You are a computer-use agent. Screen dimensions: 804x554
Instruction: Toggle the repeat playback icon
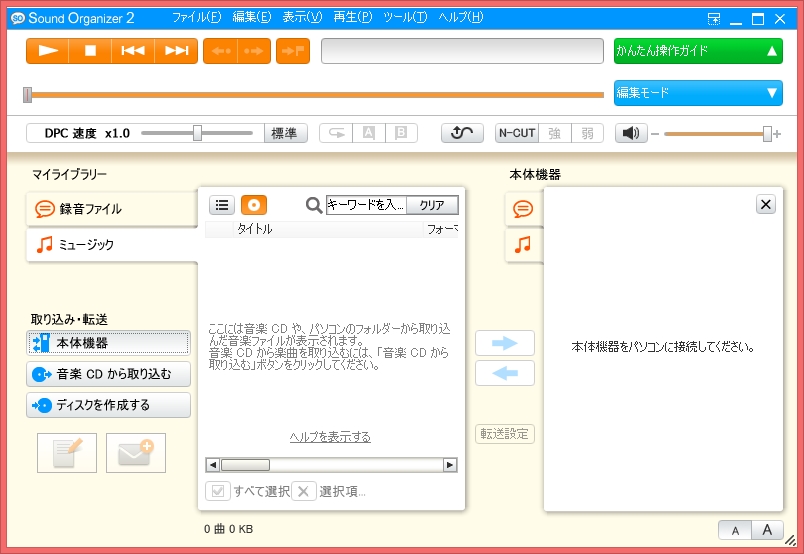336,133
